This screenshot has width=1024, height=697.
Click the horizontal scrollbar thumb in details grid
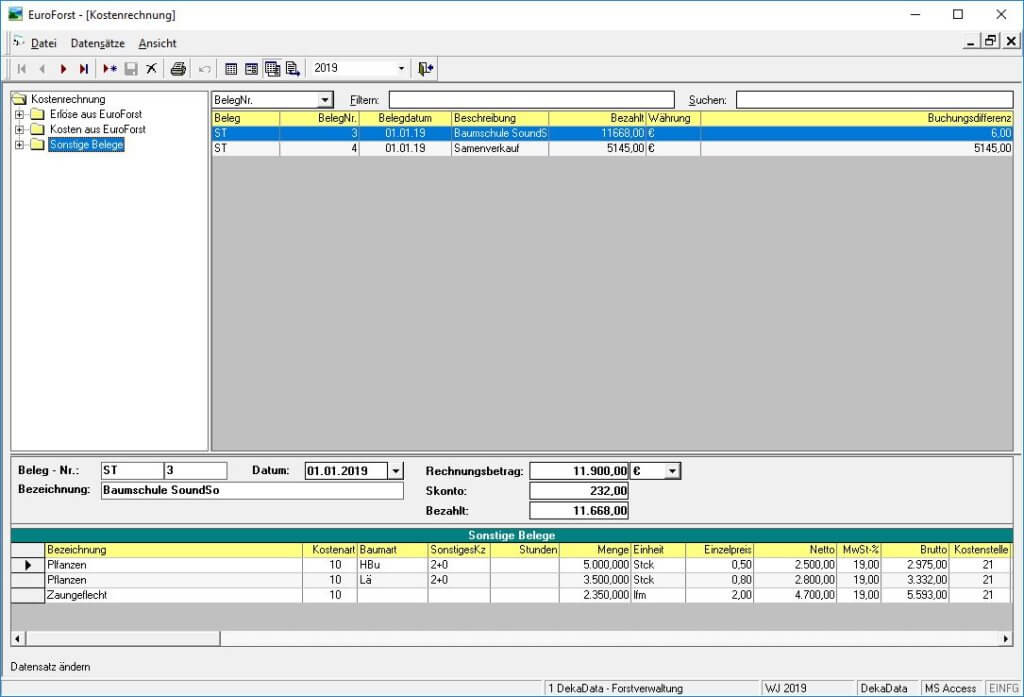pyautogui.click(x=123, y=639)
